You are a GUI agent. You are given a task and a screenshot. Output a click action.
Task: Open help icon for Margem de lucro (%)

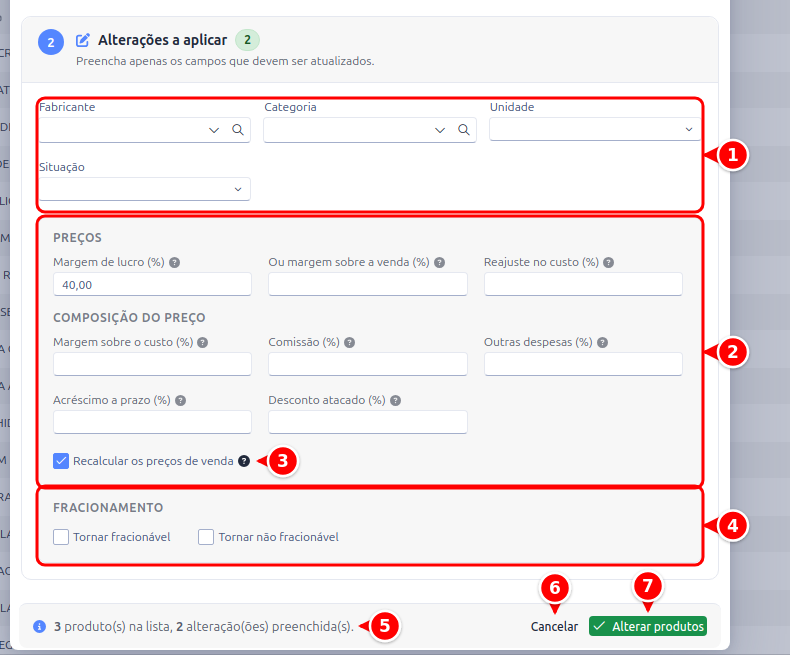tap(174, 263)
